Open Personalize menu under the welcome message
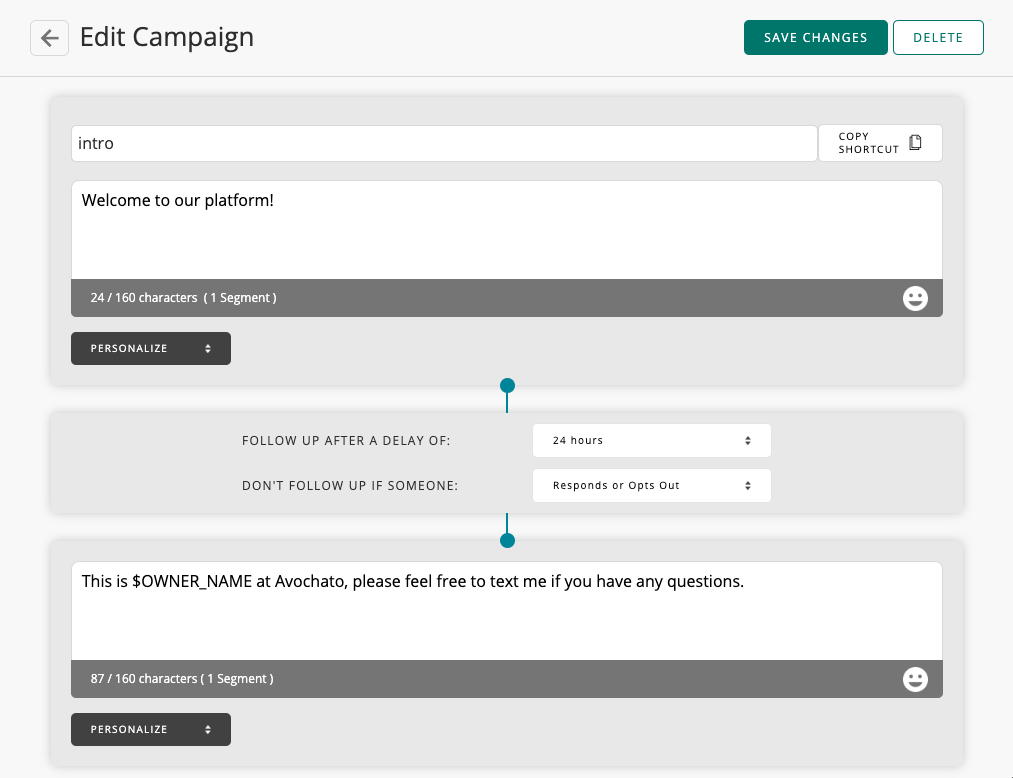Screen dimensions: 1013x778 (150, 349)
